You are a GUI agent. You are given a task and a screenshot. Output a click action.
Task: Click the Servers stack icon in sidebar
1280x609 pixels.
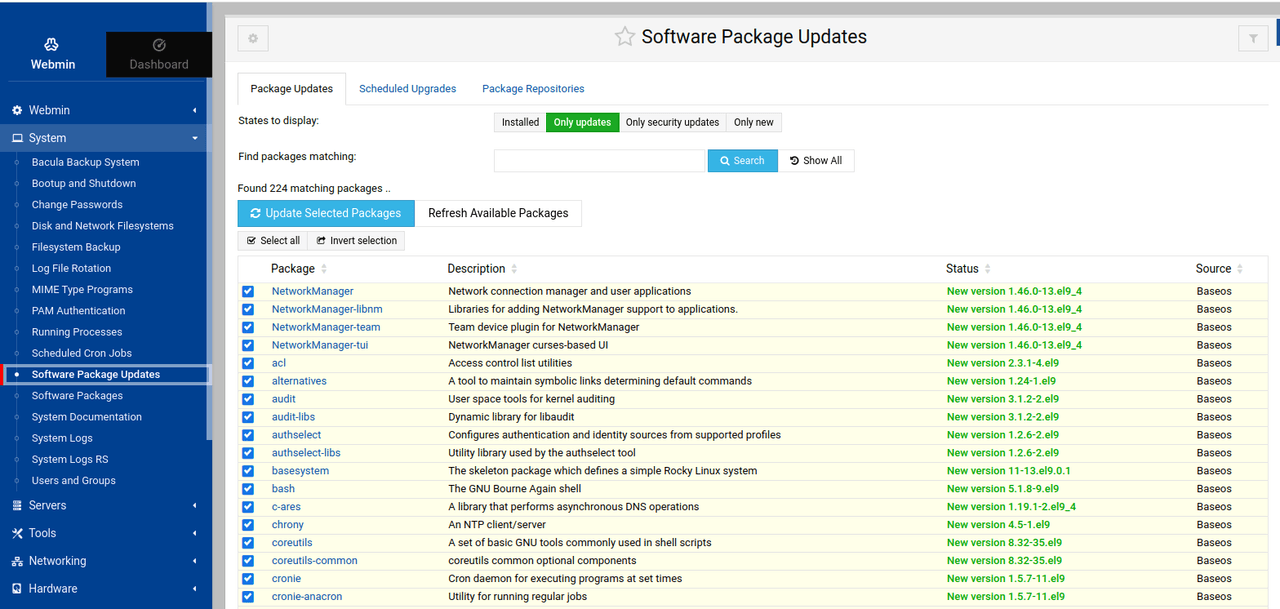click(x=17, y=506)
